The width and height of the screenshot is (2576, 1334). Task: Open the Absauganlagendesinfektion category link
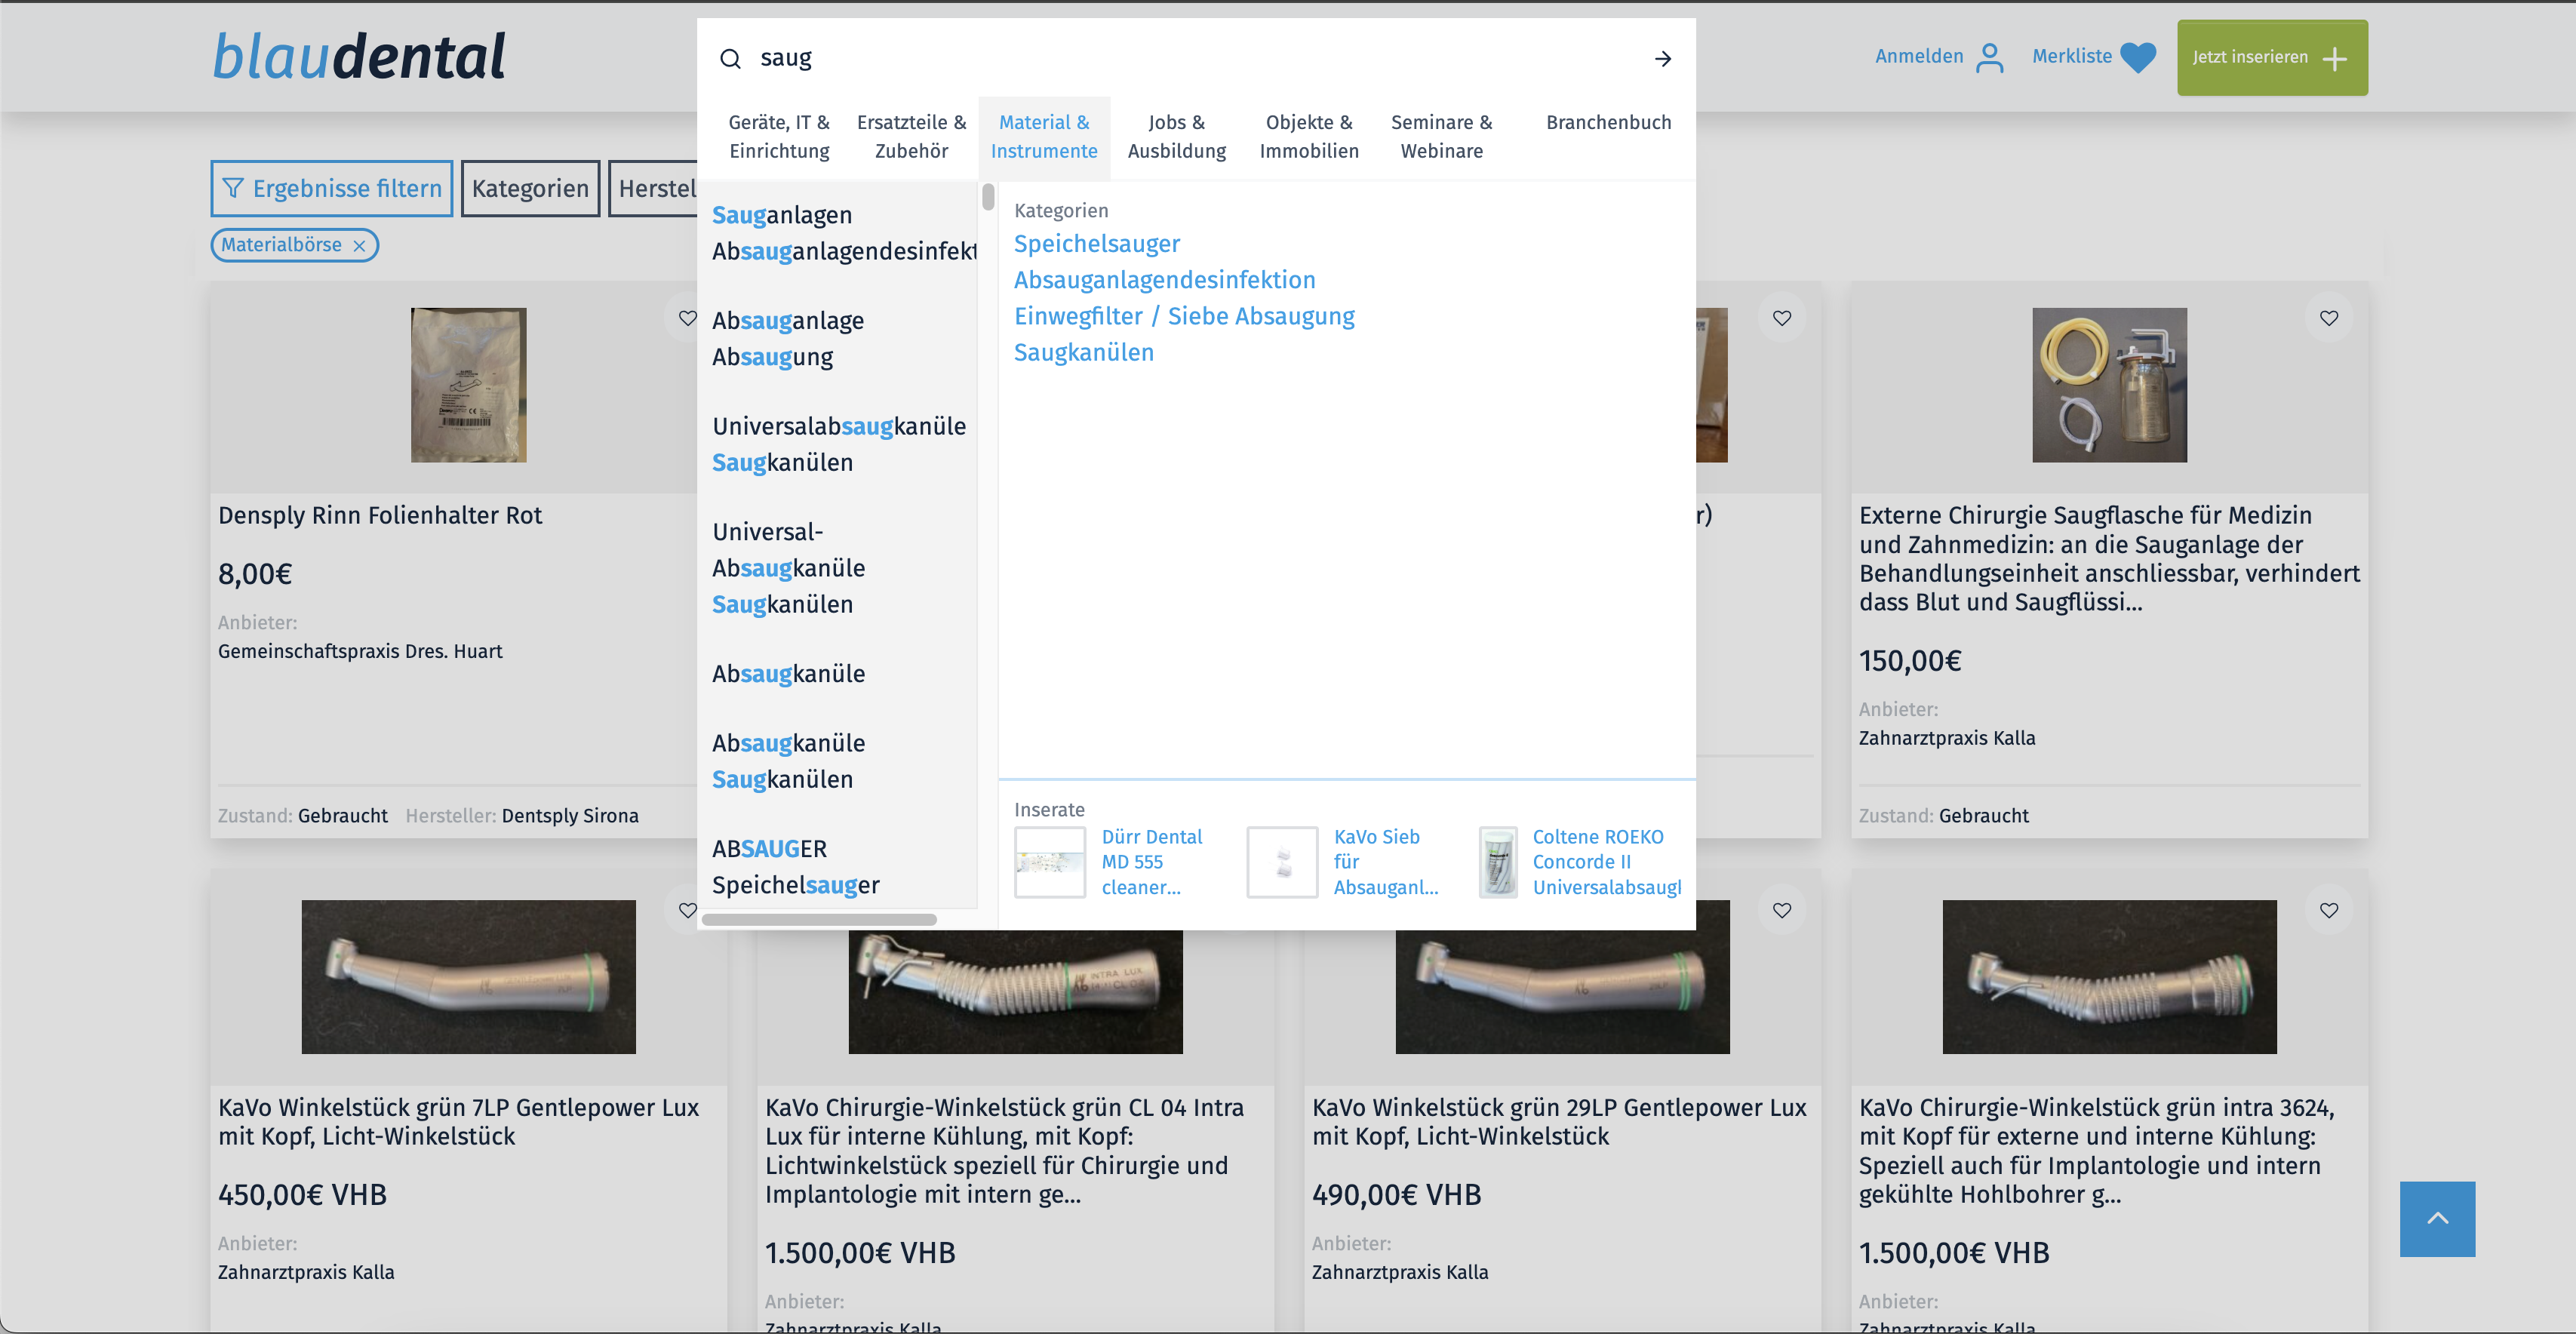1165,280
